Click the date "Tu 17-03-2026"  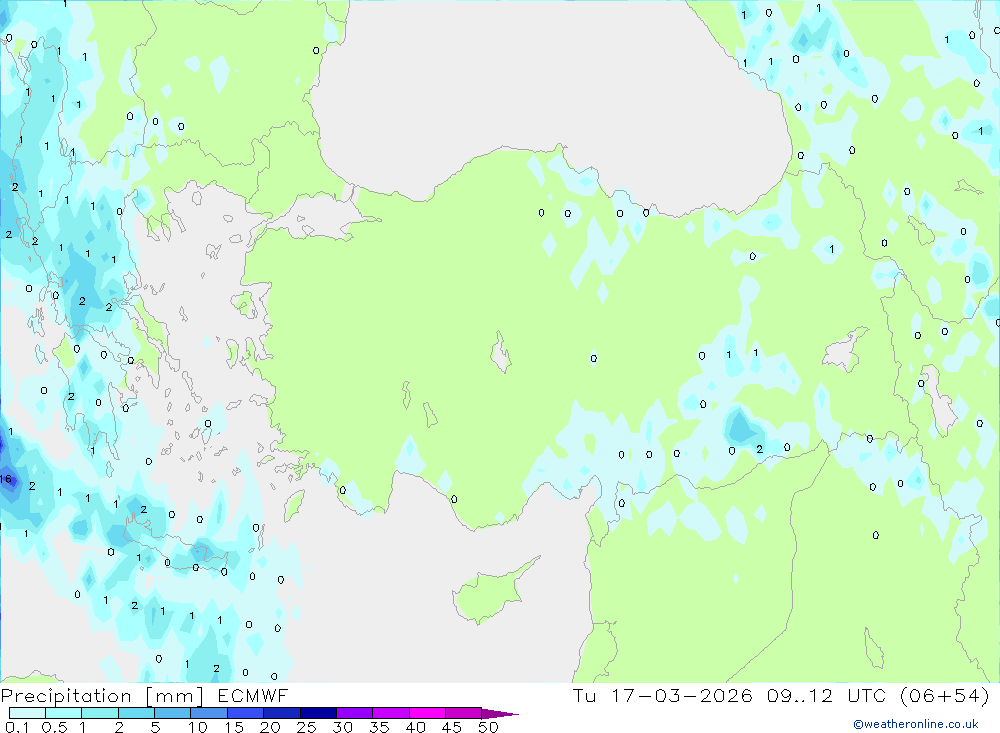coord(663,695)
